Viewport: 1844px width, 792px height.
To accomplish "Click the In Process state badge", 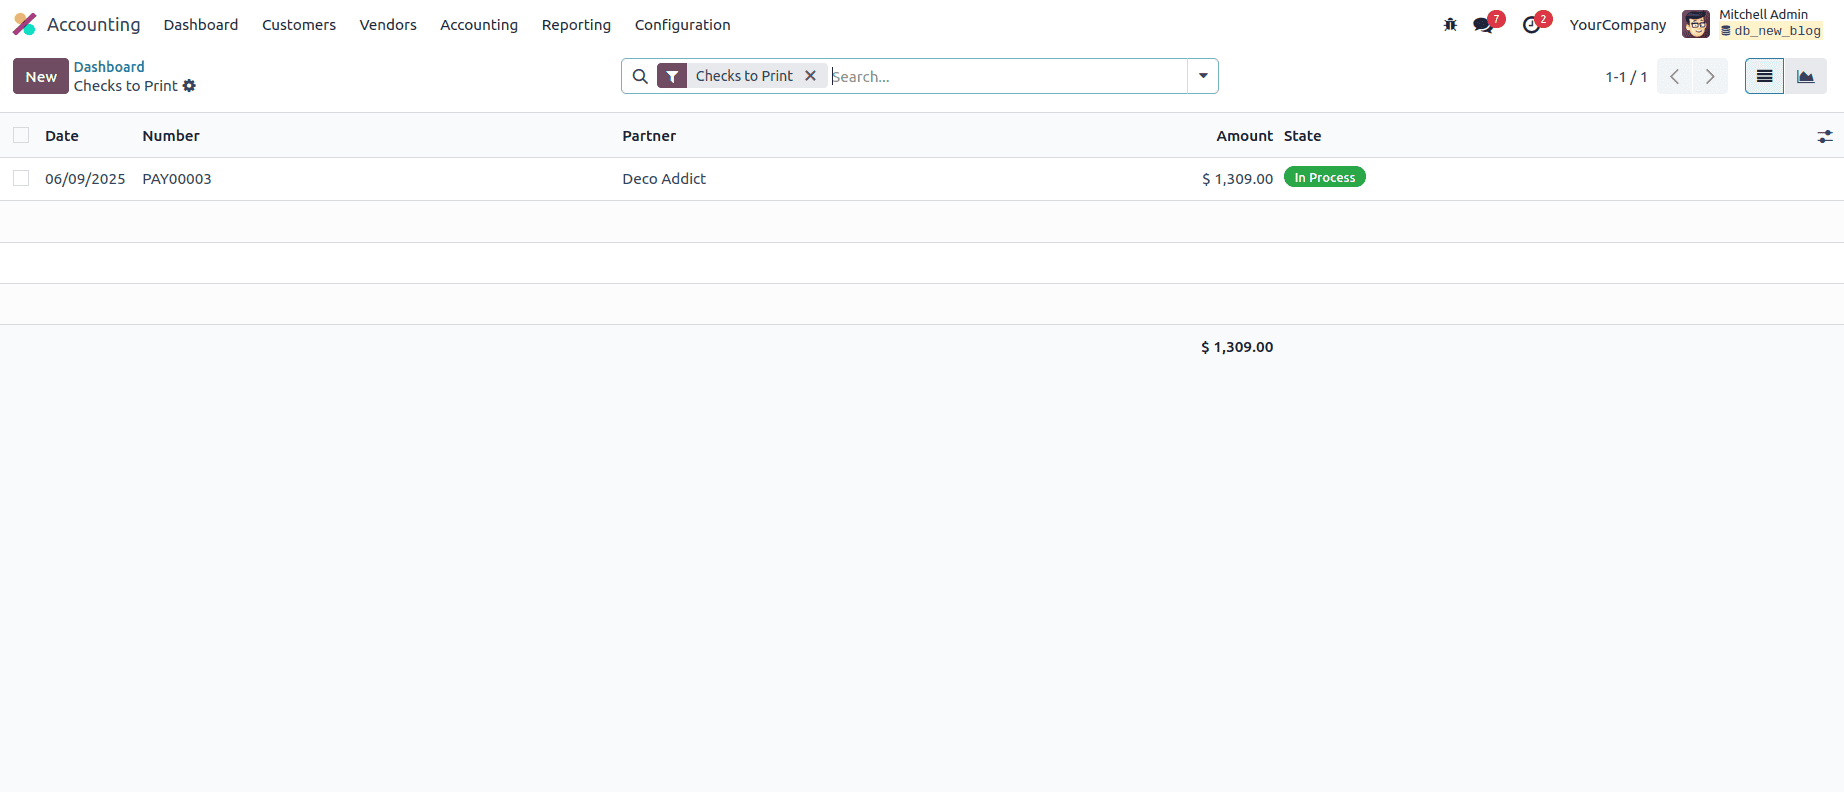I will pyautogui.click(x=1324, y=177).
